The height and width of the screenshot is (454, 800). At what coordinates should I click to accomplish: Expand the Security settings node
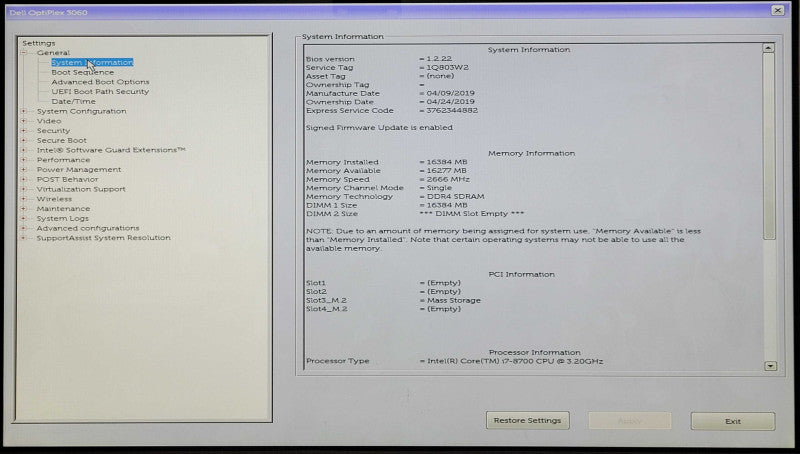[23, 131]
